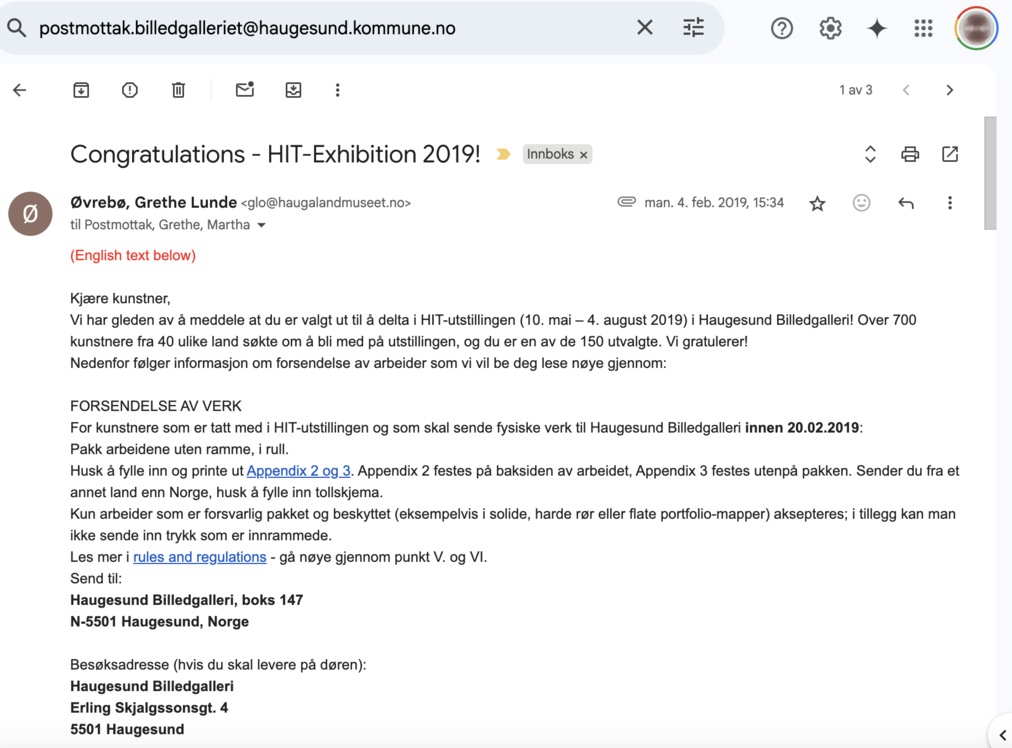The height and width of the screenshot is (748, 1012).
Task: Open the email in a new window
Action: click(x=950, y=154)
